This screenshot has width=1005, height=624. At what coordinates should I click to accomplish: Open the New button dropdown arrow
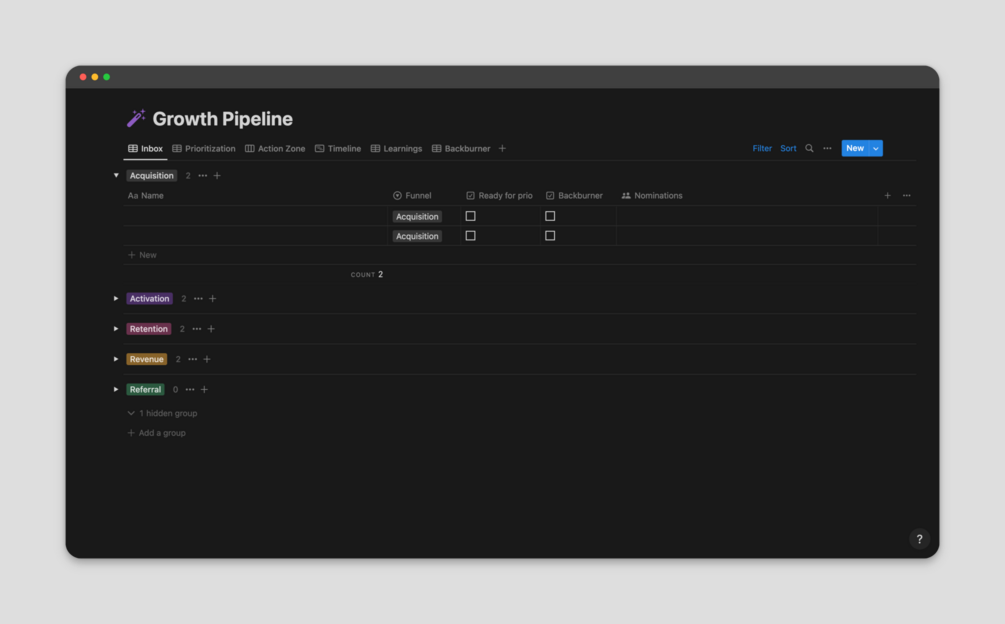tap(876, 149)
